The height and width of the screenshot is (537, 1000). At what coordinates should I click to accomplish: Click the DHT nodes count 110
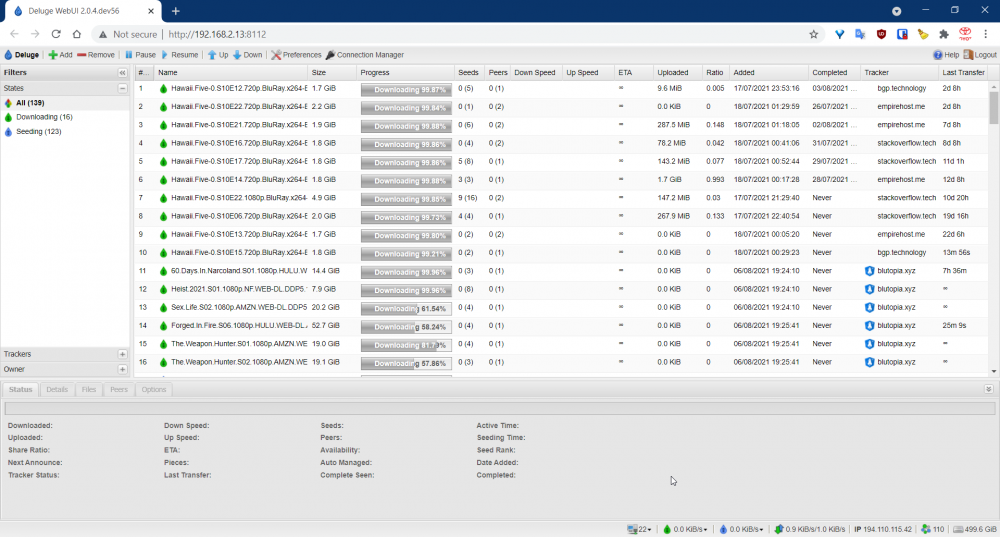pyautogui.click(x=932, y=529)
